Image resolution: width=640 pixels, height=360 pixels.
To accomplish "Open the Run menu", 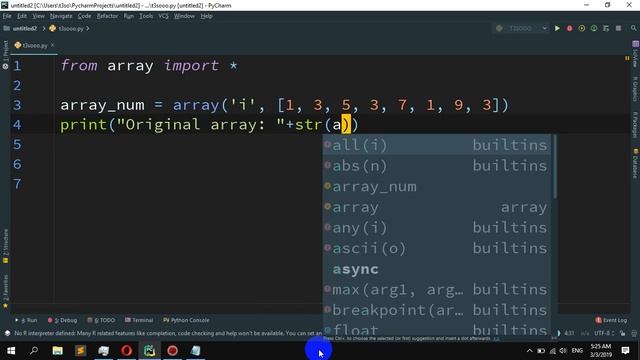I will [129, 16].
